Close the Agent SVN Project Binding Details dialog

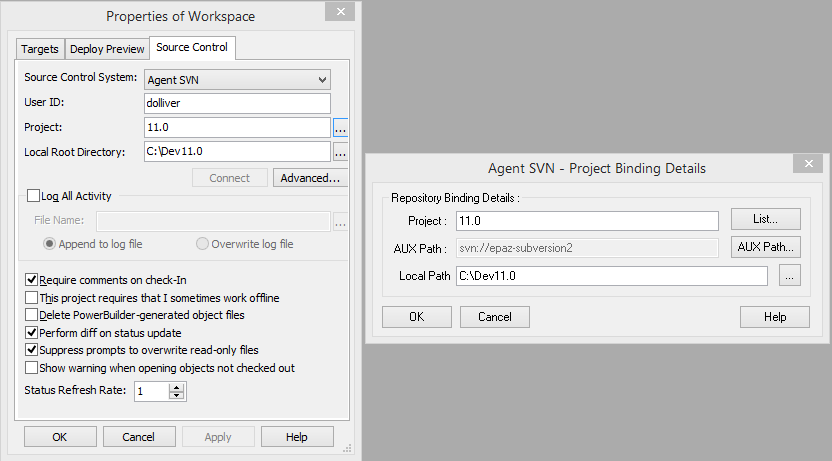(x=809, y=163)
